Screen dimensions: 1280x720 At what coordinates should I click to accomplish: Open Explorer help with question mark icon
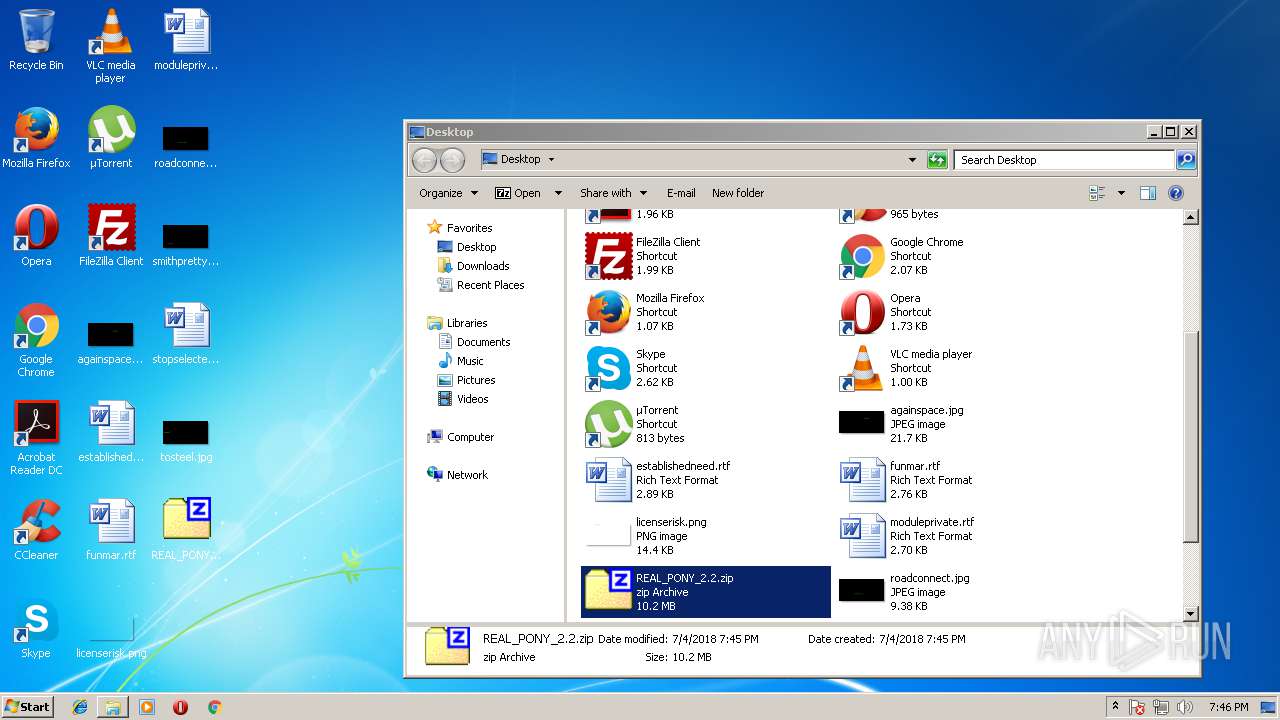[1176, 193]
